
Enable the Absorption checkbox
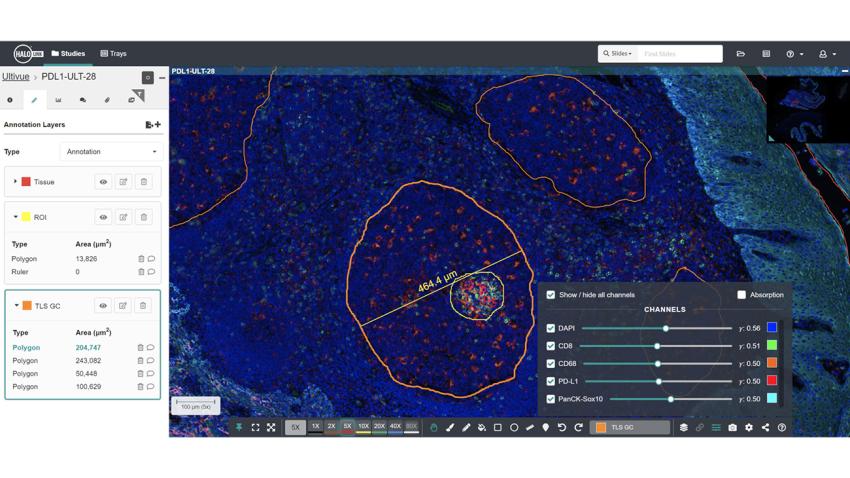click(741, 295)
